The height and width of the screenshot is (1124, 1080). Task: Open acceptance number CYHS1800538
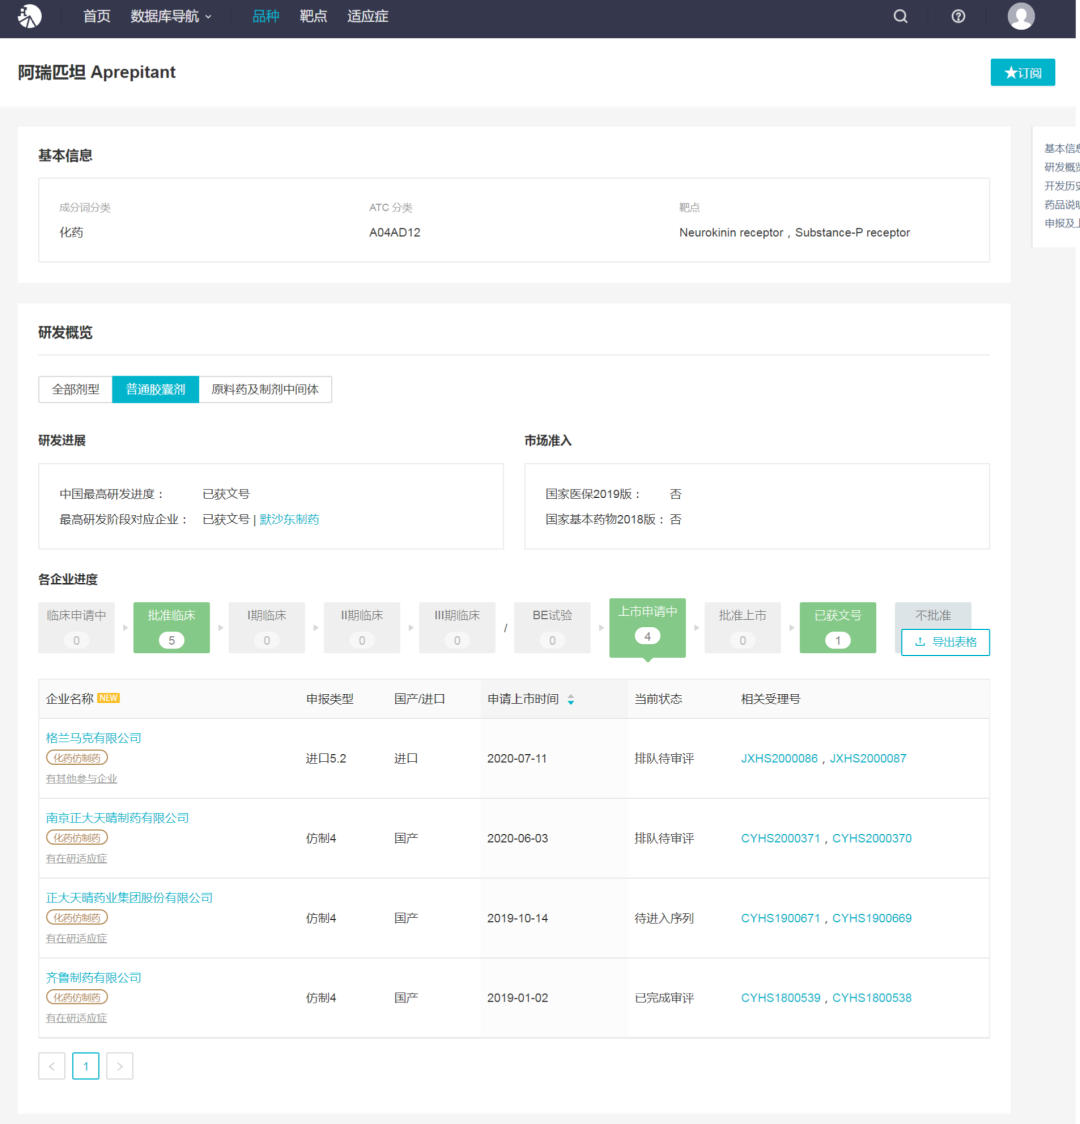click(872, 998)
